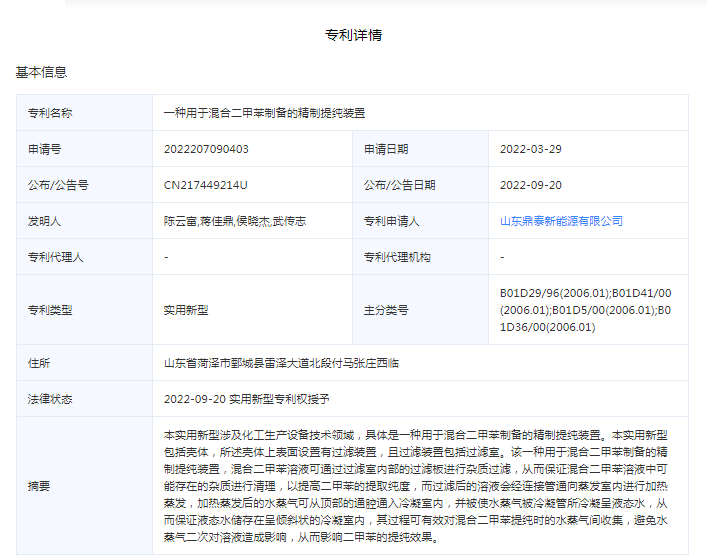Image resolution: width=706 pixels, height=555 pixels.
Task: Select the 实用新型 patent type value
Action: 186,310
